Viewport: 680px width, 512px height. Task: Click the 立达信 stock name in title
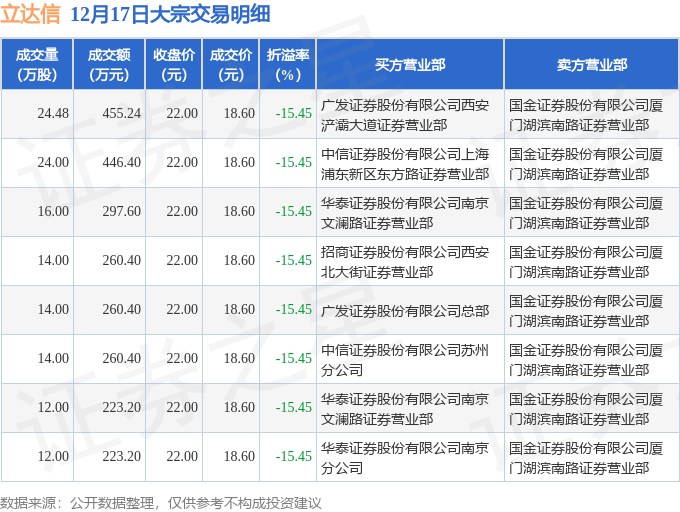coord(30,14)
